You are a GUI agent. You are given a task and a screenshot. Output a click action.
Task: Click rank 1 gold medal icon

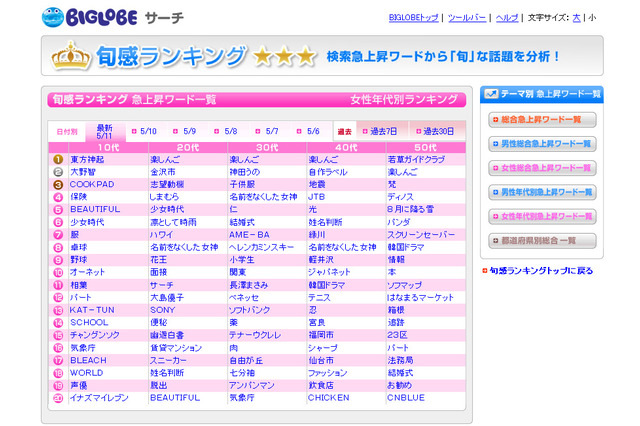[58, 160]
